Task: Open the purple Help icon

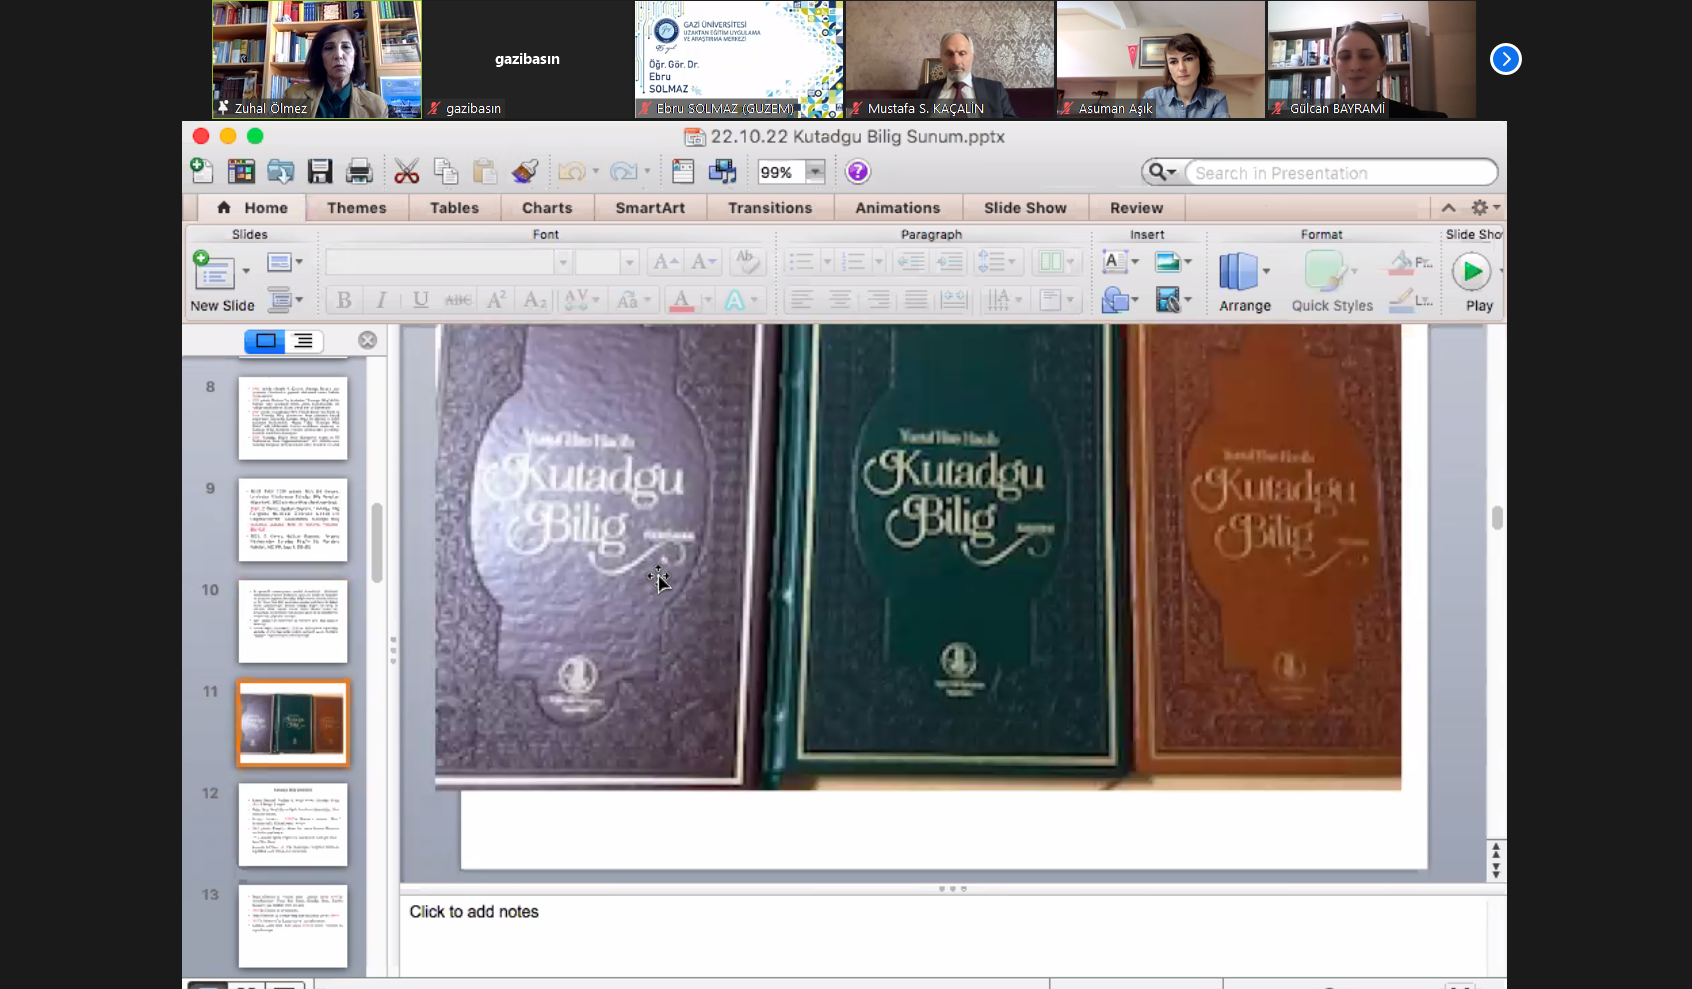Action: (x=857, y=172)
